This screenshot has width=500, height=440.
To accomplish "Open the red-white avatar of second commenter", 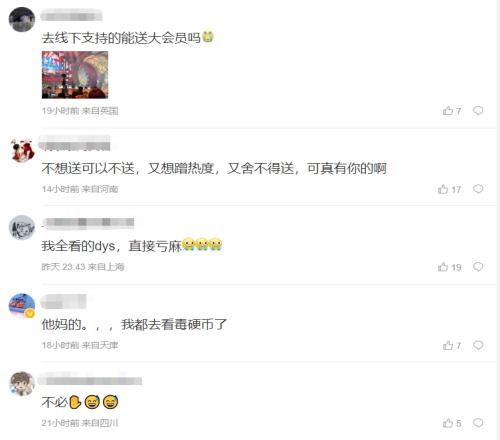I will (x=22, y=150).
